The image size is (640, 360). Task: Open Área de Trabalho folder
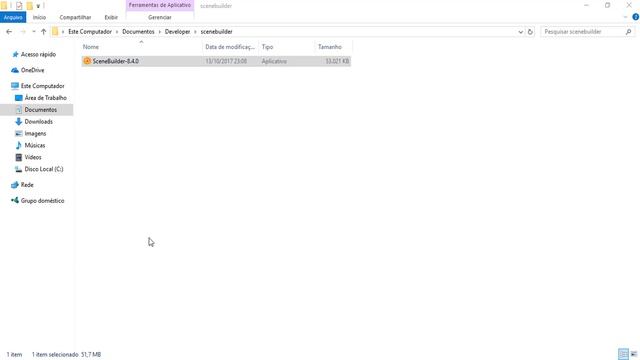coord(45,98)
